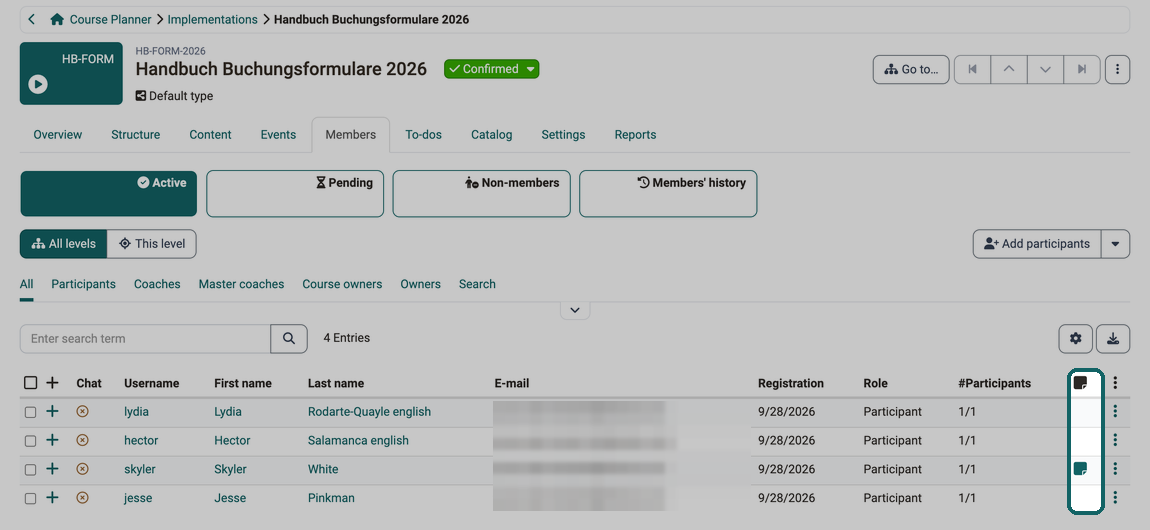Viewport: 1150px width, 530px height.
Task: Open Implementations breadcrumb link
Action: (213, 20)
